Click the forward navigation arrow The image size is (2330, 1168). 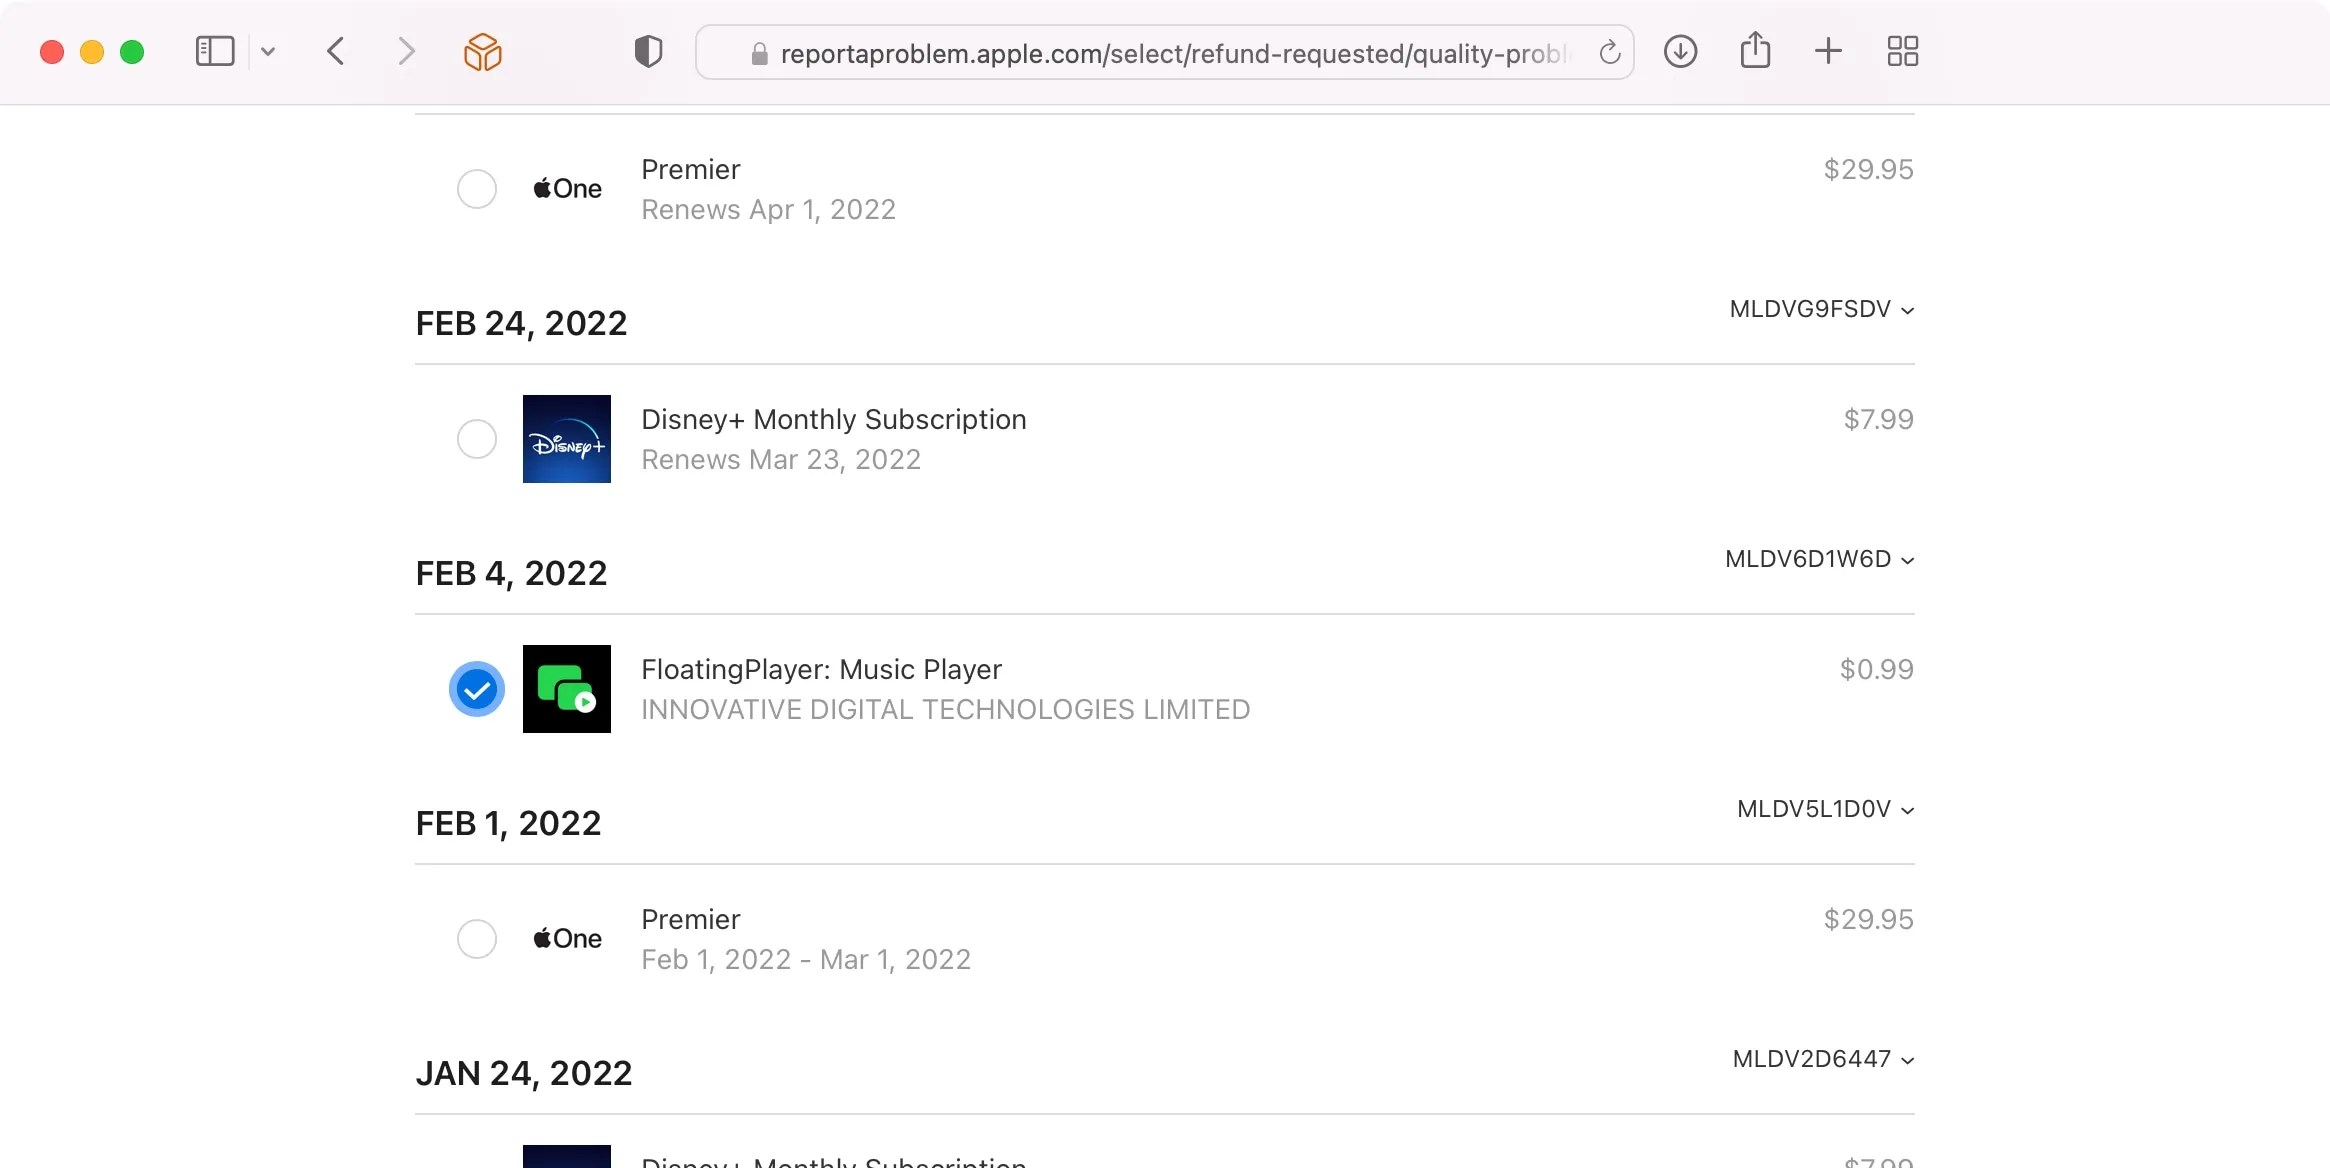click(406, 51)
